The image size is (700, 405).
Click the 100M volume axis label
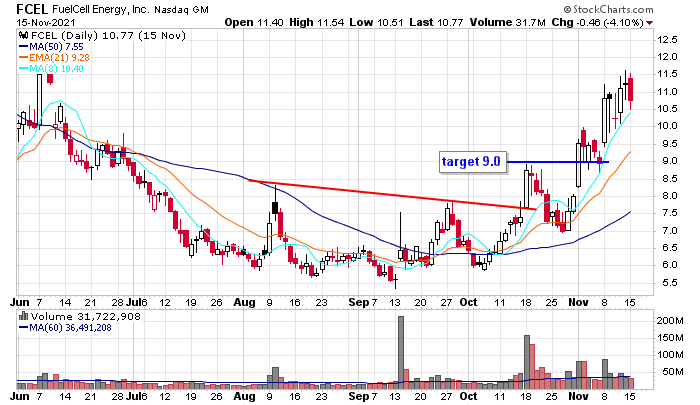[x=670, y=355]
